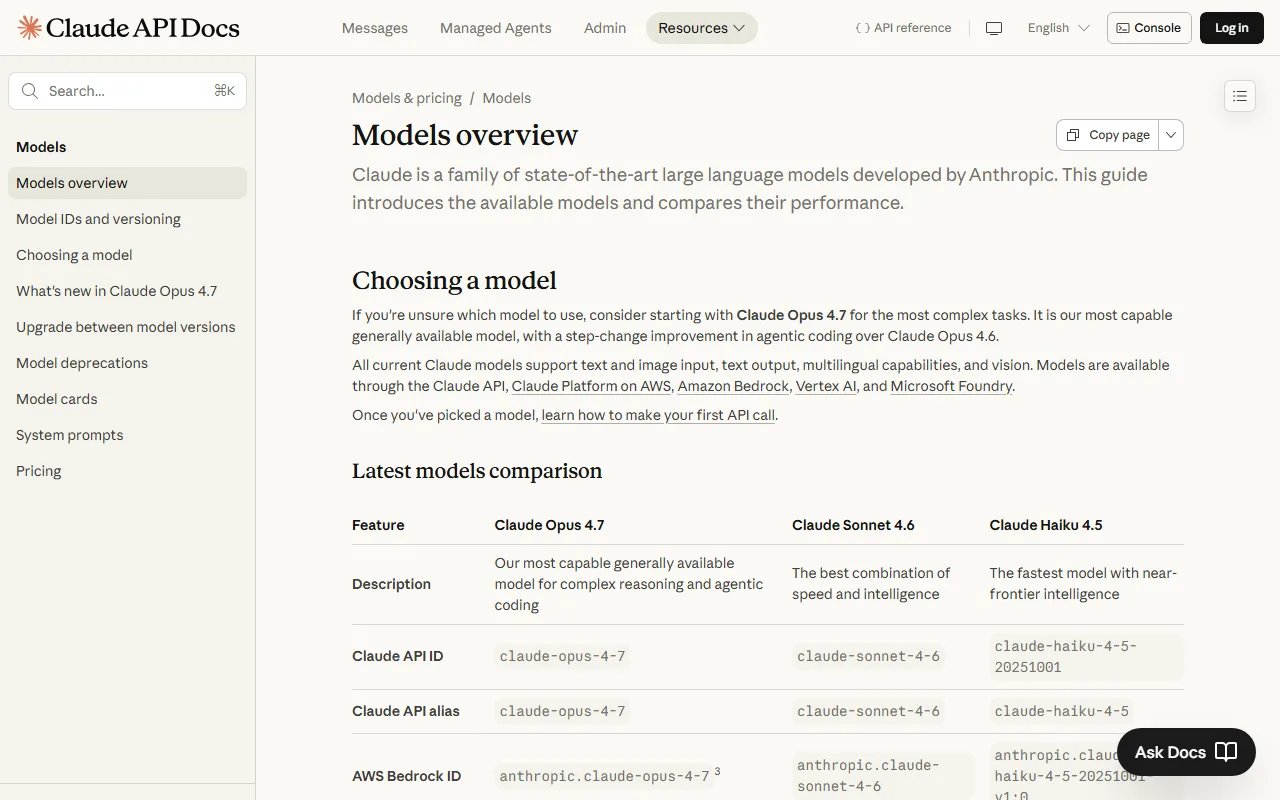The width and height of the screenshot is (1280, 800).
Task: Click Models & pricing breadcrumb
Action: click(407, 98)
